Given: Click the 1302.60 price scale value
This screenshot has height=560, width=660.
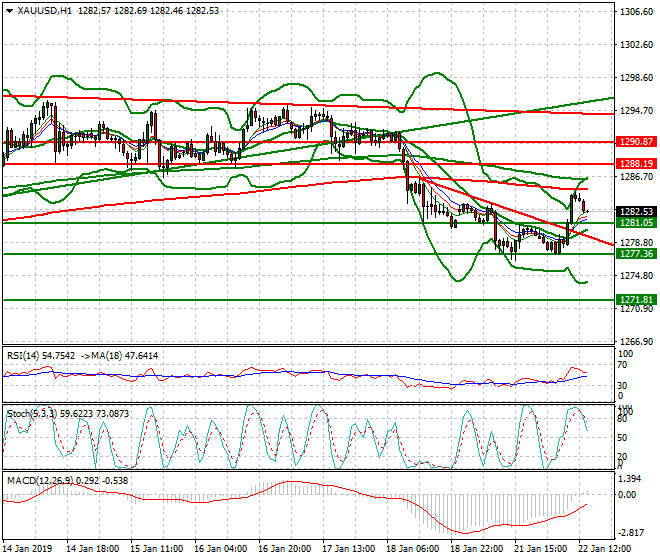Looking at the screenshot, I should pos(636,45).
